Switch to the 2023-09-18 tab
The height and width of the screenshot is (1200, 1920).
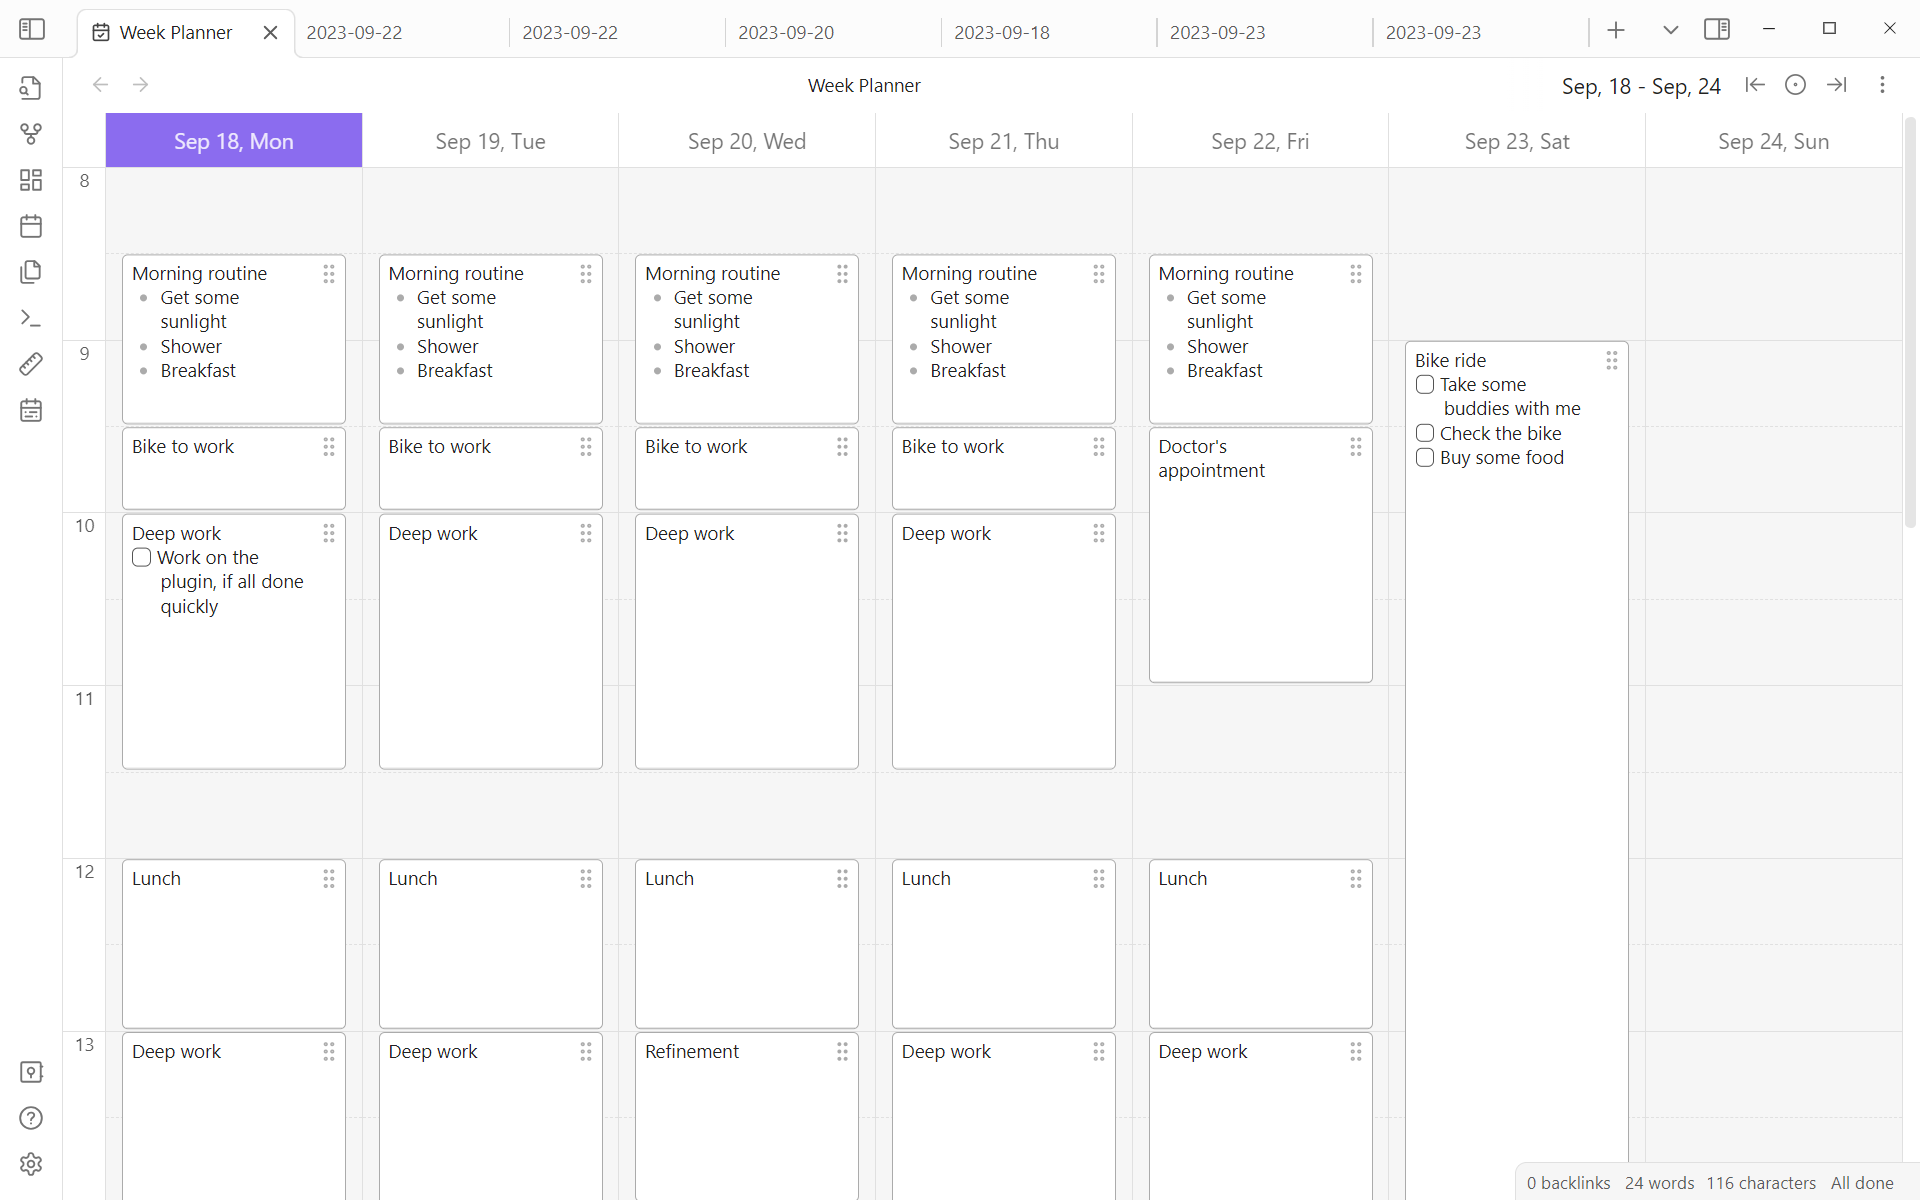point(1002,33)
